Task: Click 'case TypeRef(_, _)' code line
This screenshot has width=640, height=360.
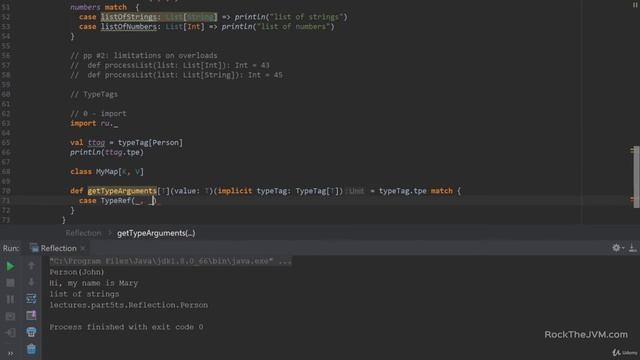Action: point(118,200)
